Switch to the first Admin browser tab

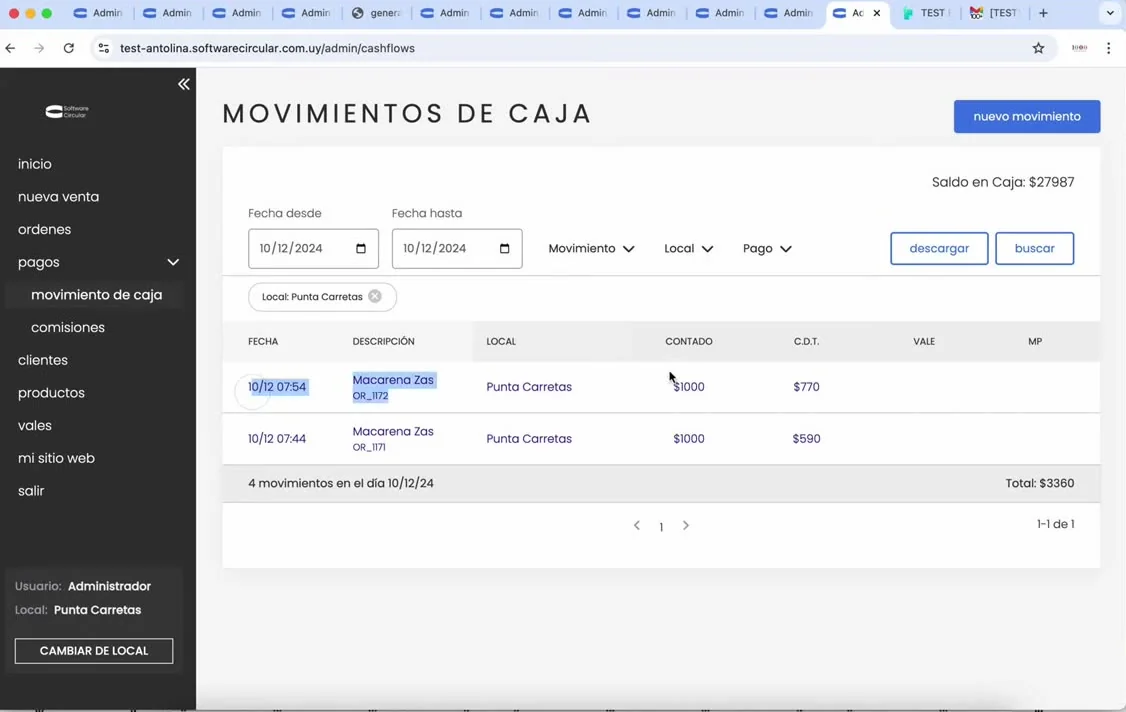(x=98, y=13)
